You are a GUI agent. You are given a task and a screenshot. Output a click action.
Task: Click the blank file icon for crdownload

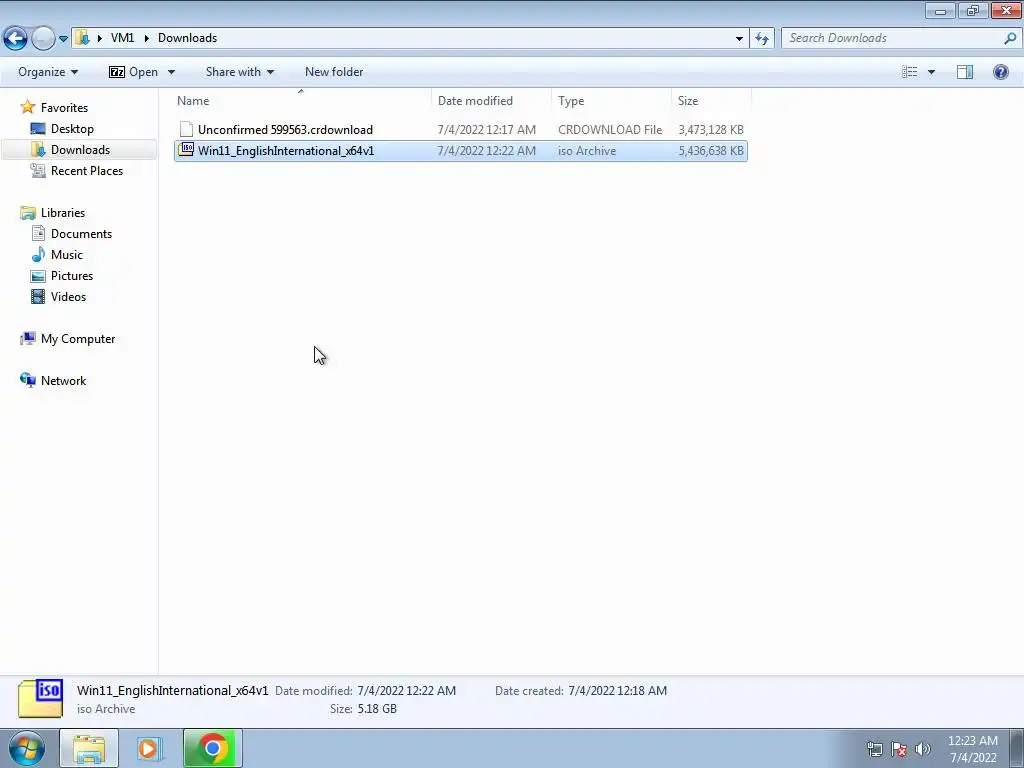tap(186, 129)
